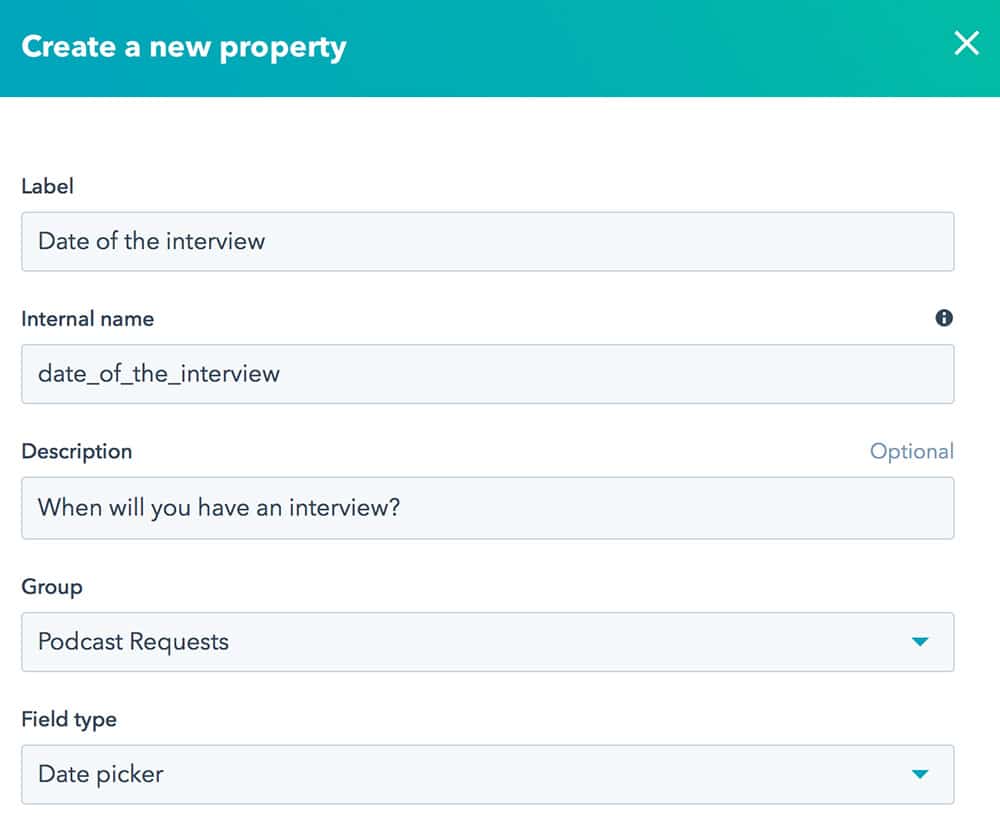Viewport: 1000px width, 834px height.
Task: Select the date_of_the_interview internal name text
Action: [157, 373]
